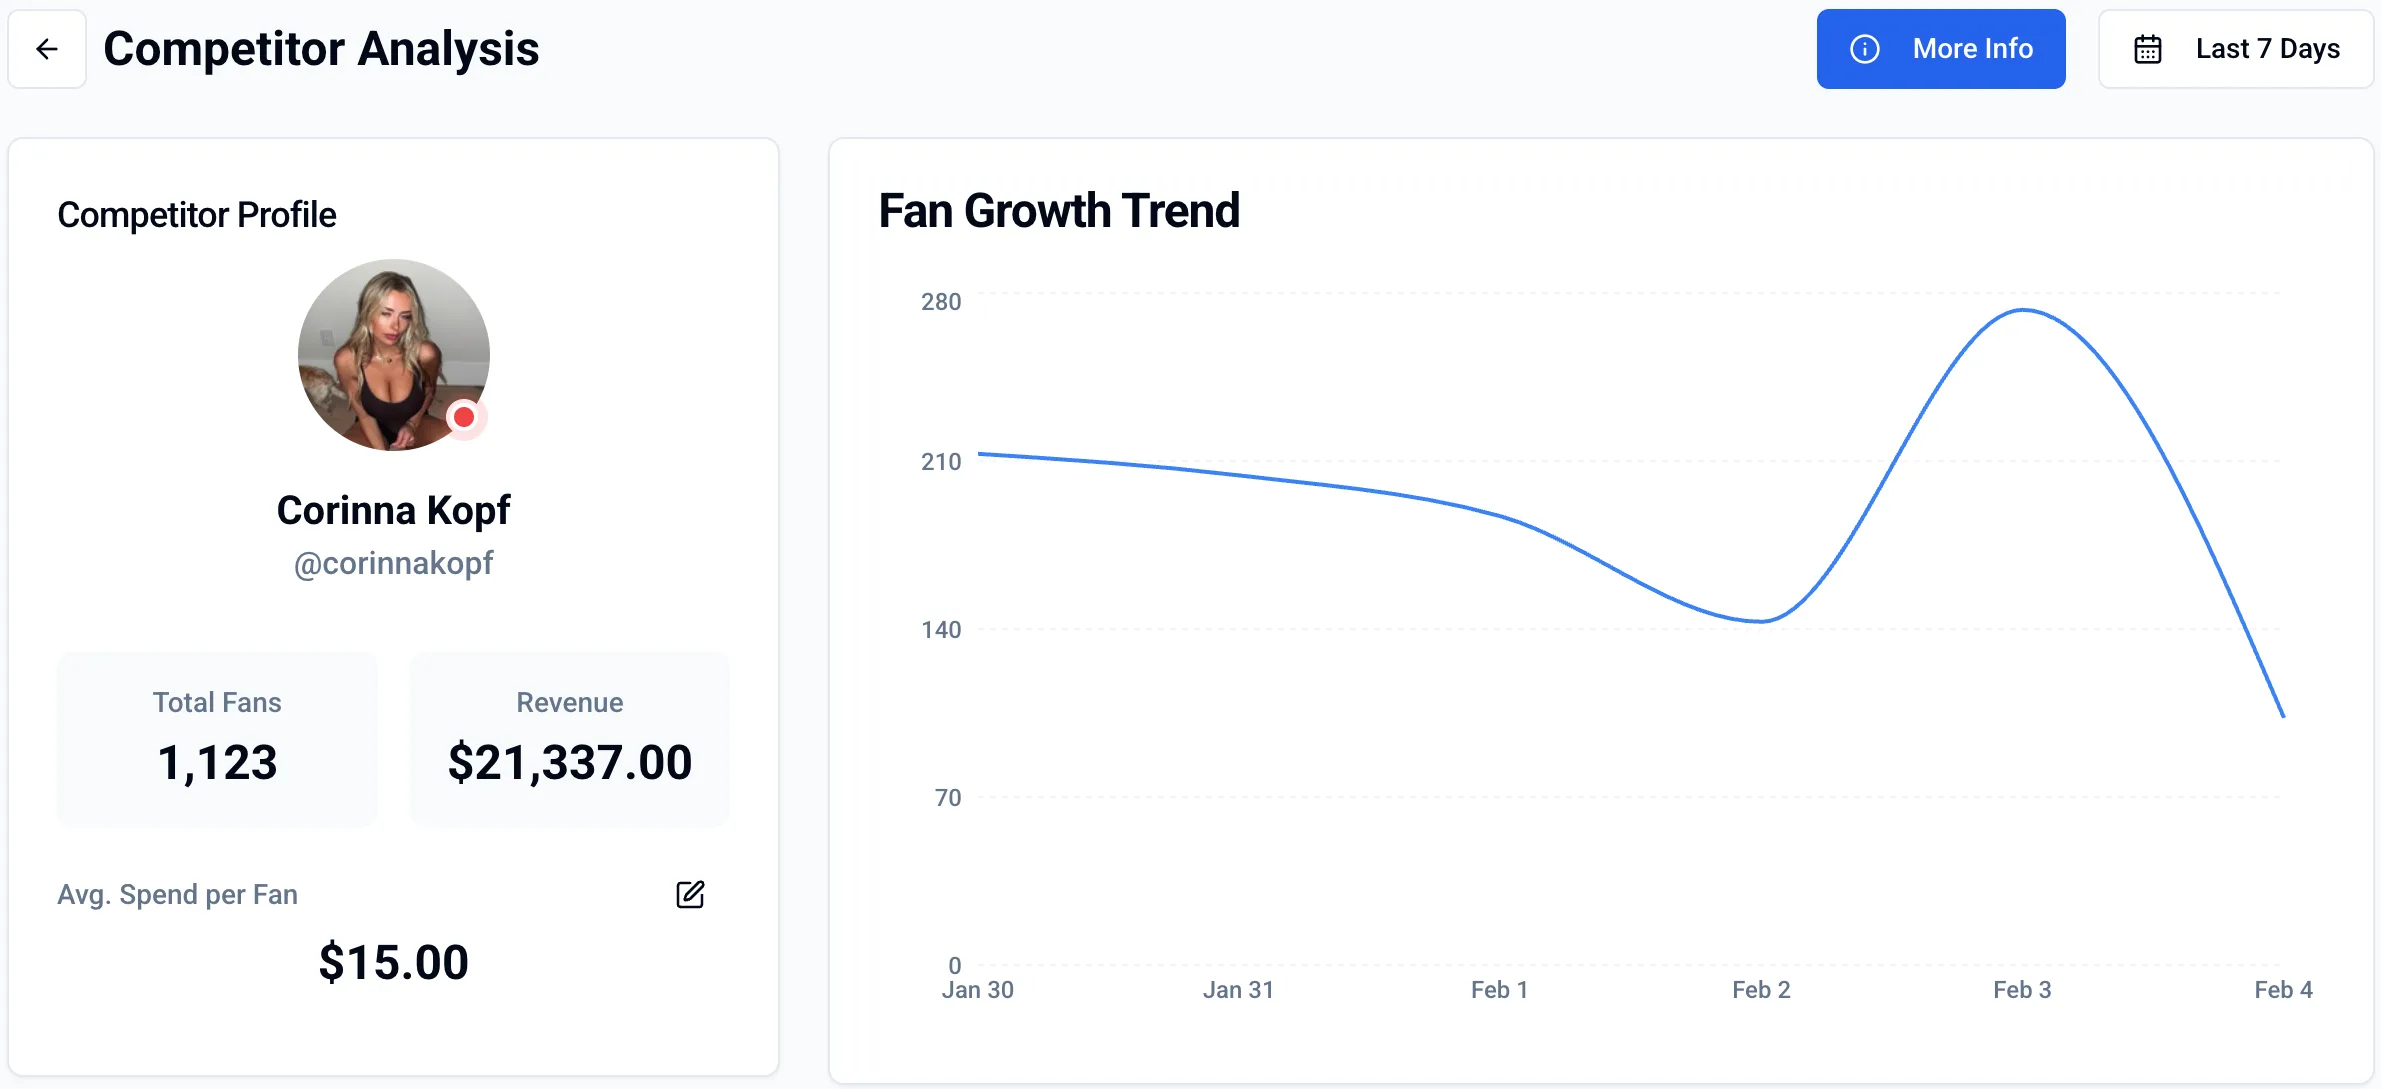Click the info circle icon in More Info

coord(1864,48)
